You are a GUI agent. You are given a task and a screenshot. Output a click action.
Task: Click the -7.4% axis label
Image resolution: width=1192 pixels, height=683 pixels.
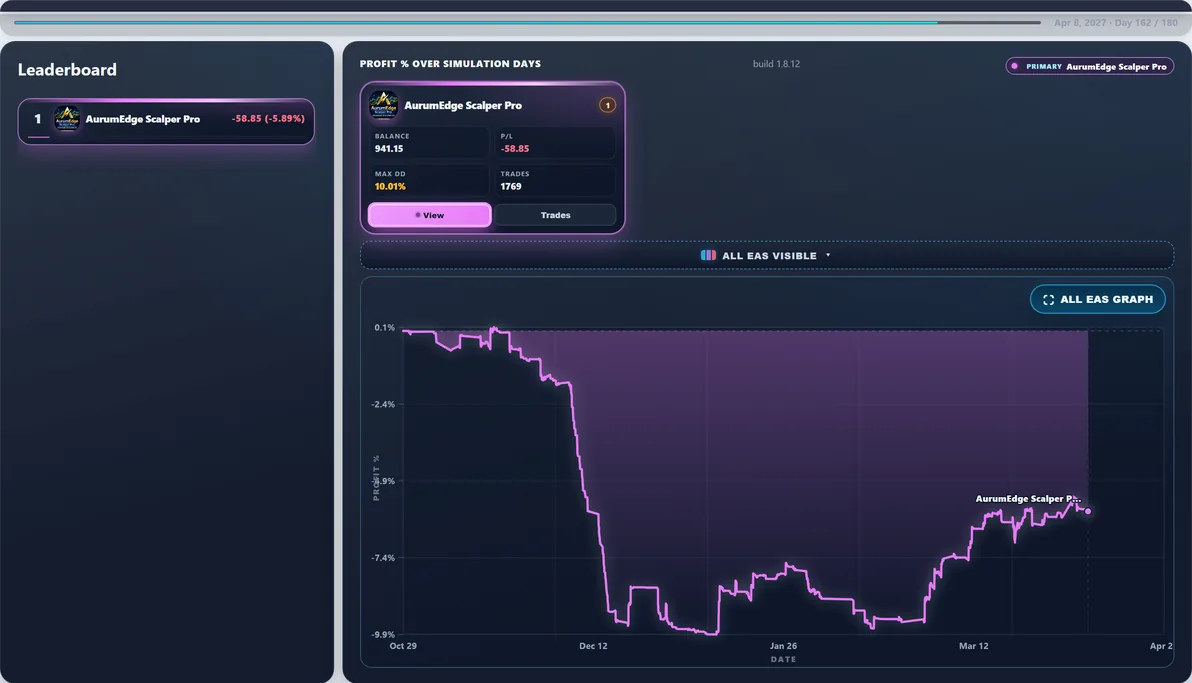(383, 558)
